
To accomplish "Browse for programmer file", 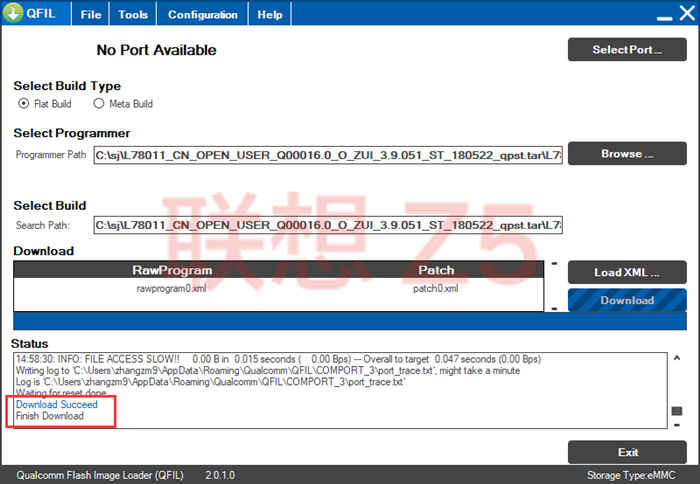I will pos(627,154).
